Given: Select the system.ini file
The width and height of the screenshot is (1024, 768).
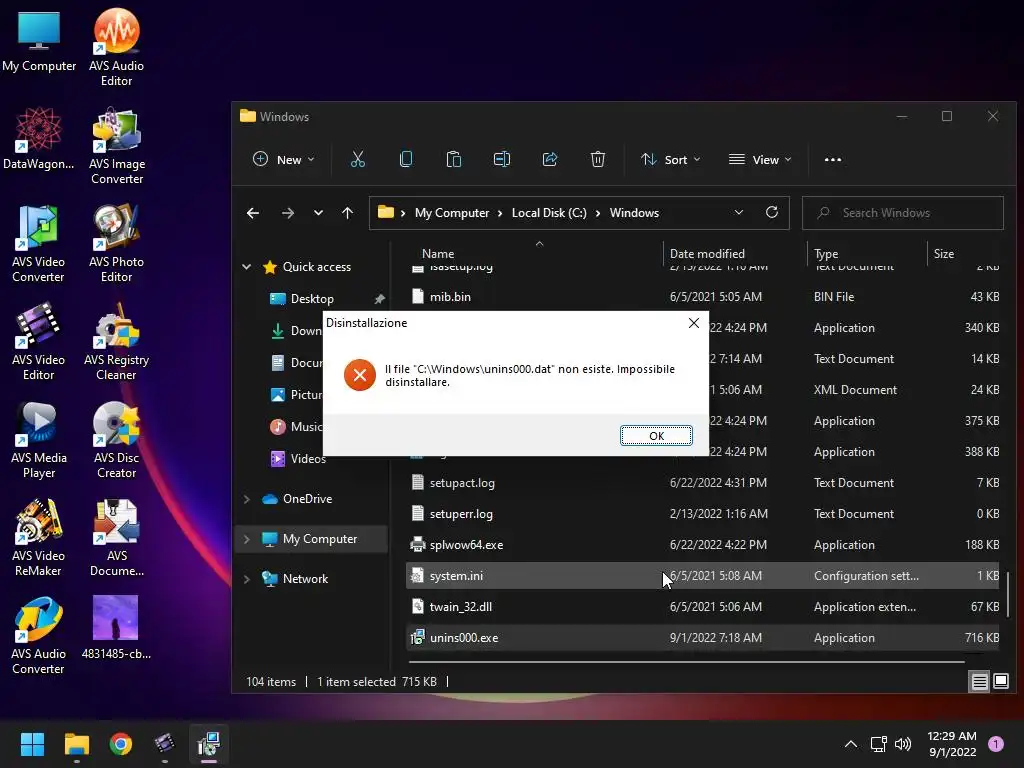Looking at the screenshot, I should pyautogui.click(x=702, y=575).
